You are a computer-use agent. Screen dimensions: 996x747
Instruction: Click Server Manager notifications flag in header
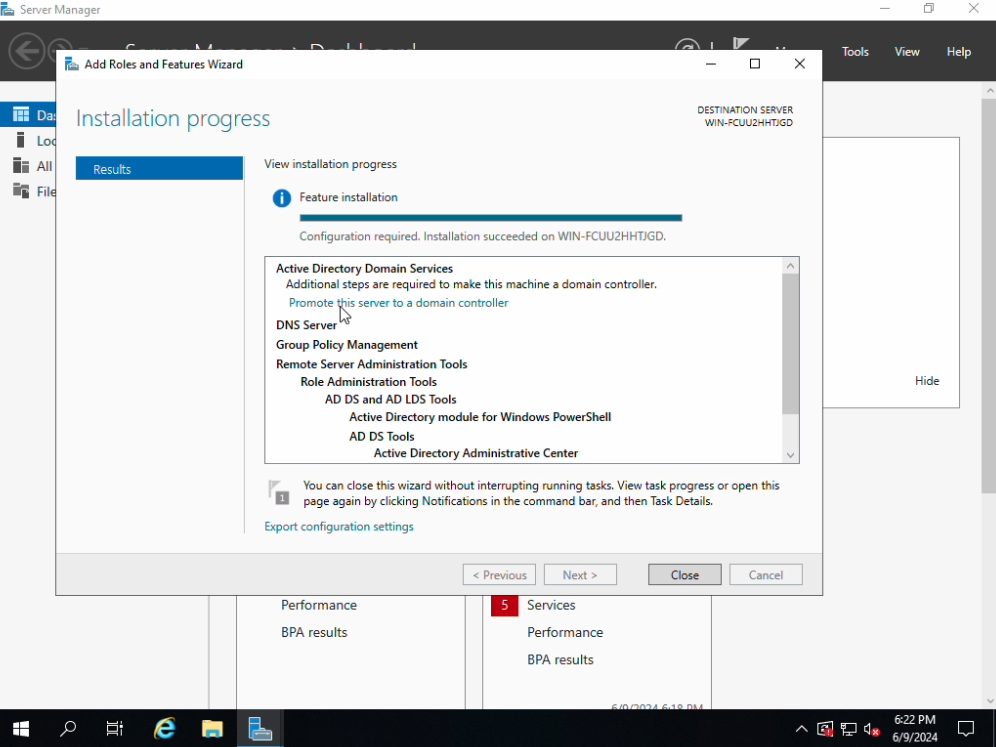tap(739, 43)
